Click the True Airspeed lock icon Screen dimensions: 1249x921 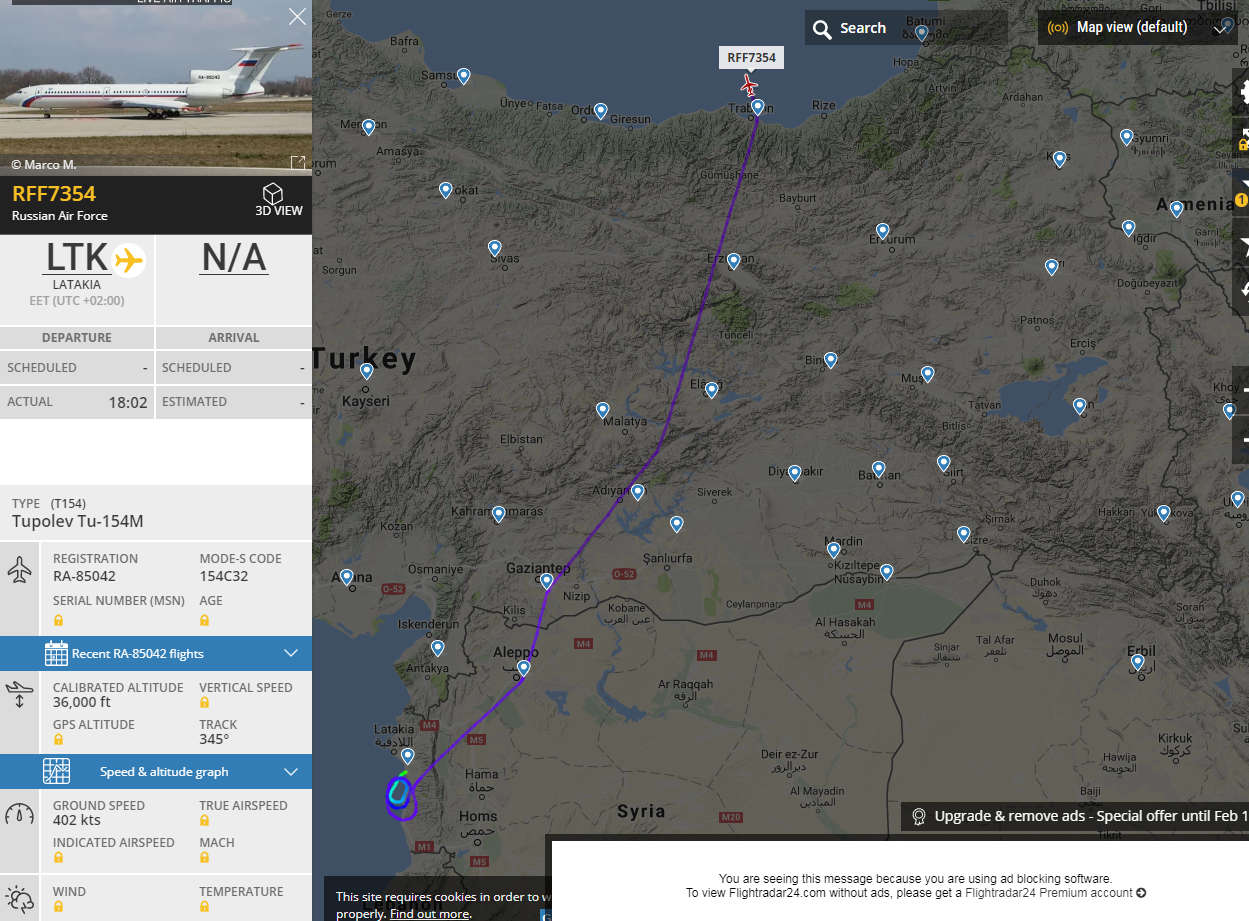click(204, 820)
